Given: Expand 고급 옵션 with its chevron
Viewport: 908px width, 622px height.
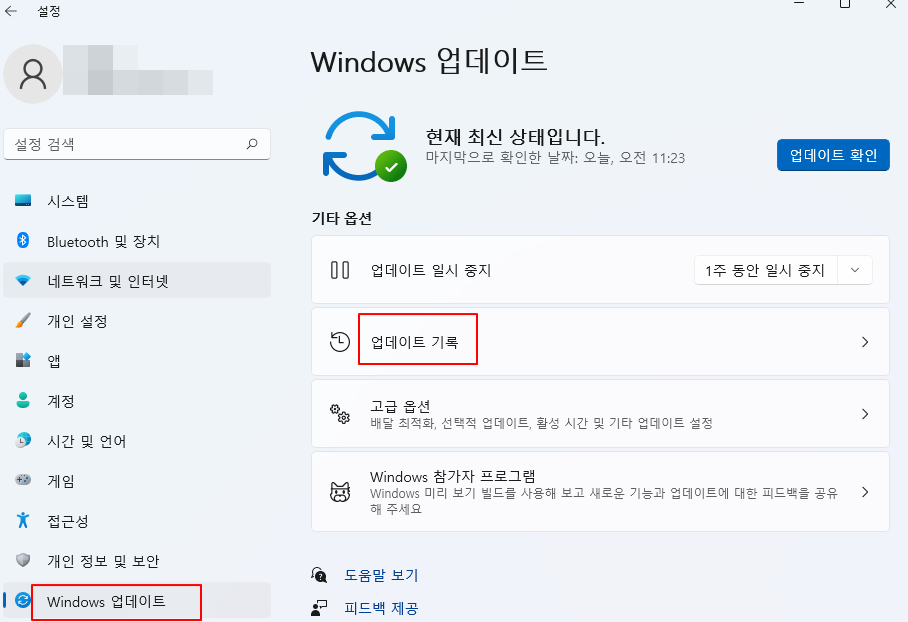Looking at the screenshot, I should (x=865, y=414).
